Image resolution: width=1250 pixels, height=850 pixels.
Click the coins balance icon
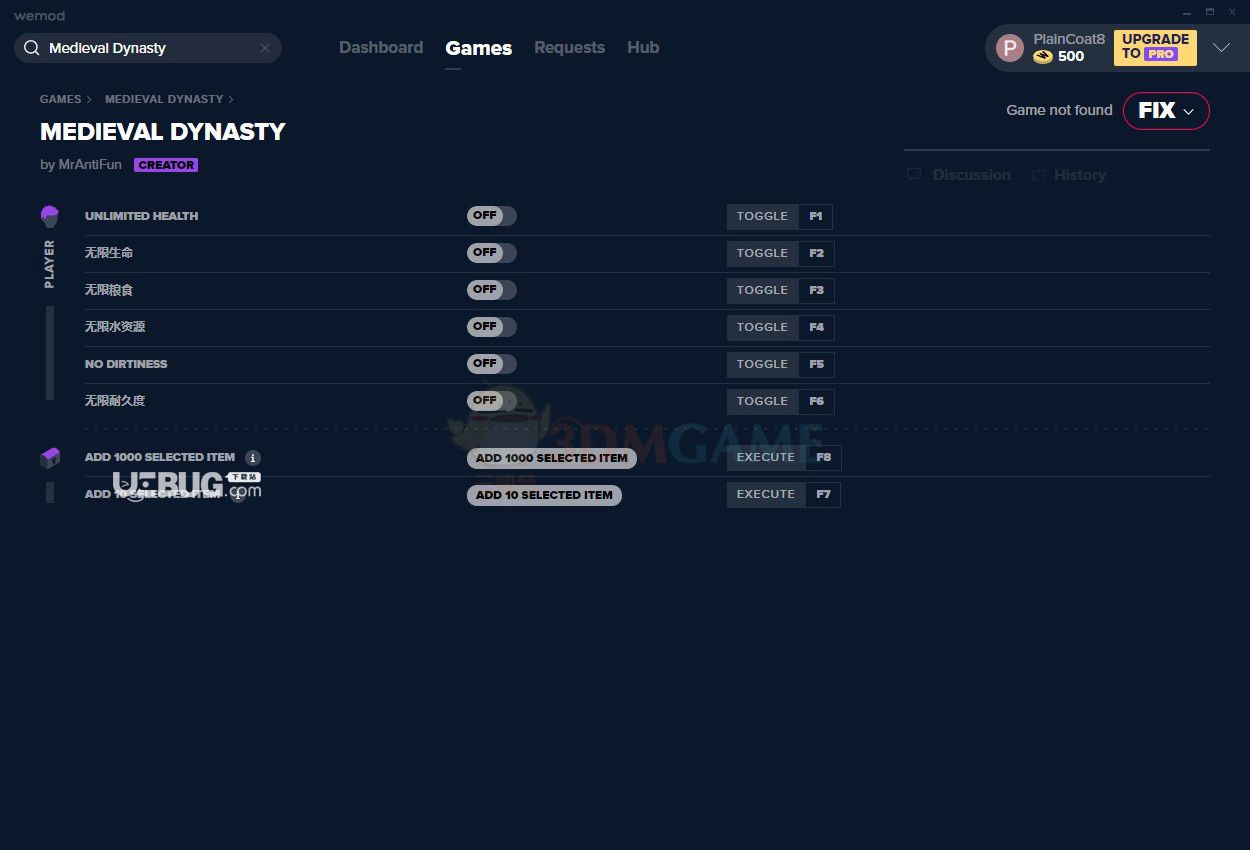[x=1043, y=57]
